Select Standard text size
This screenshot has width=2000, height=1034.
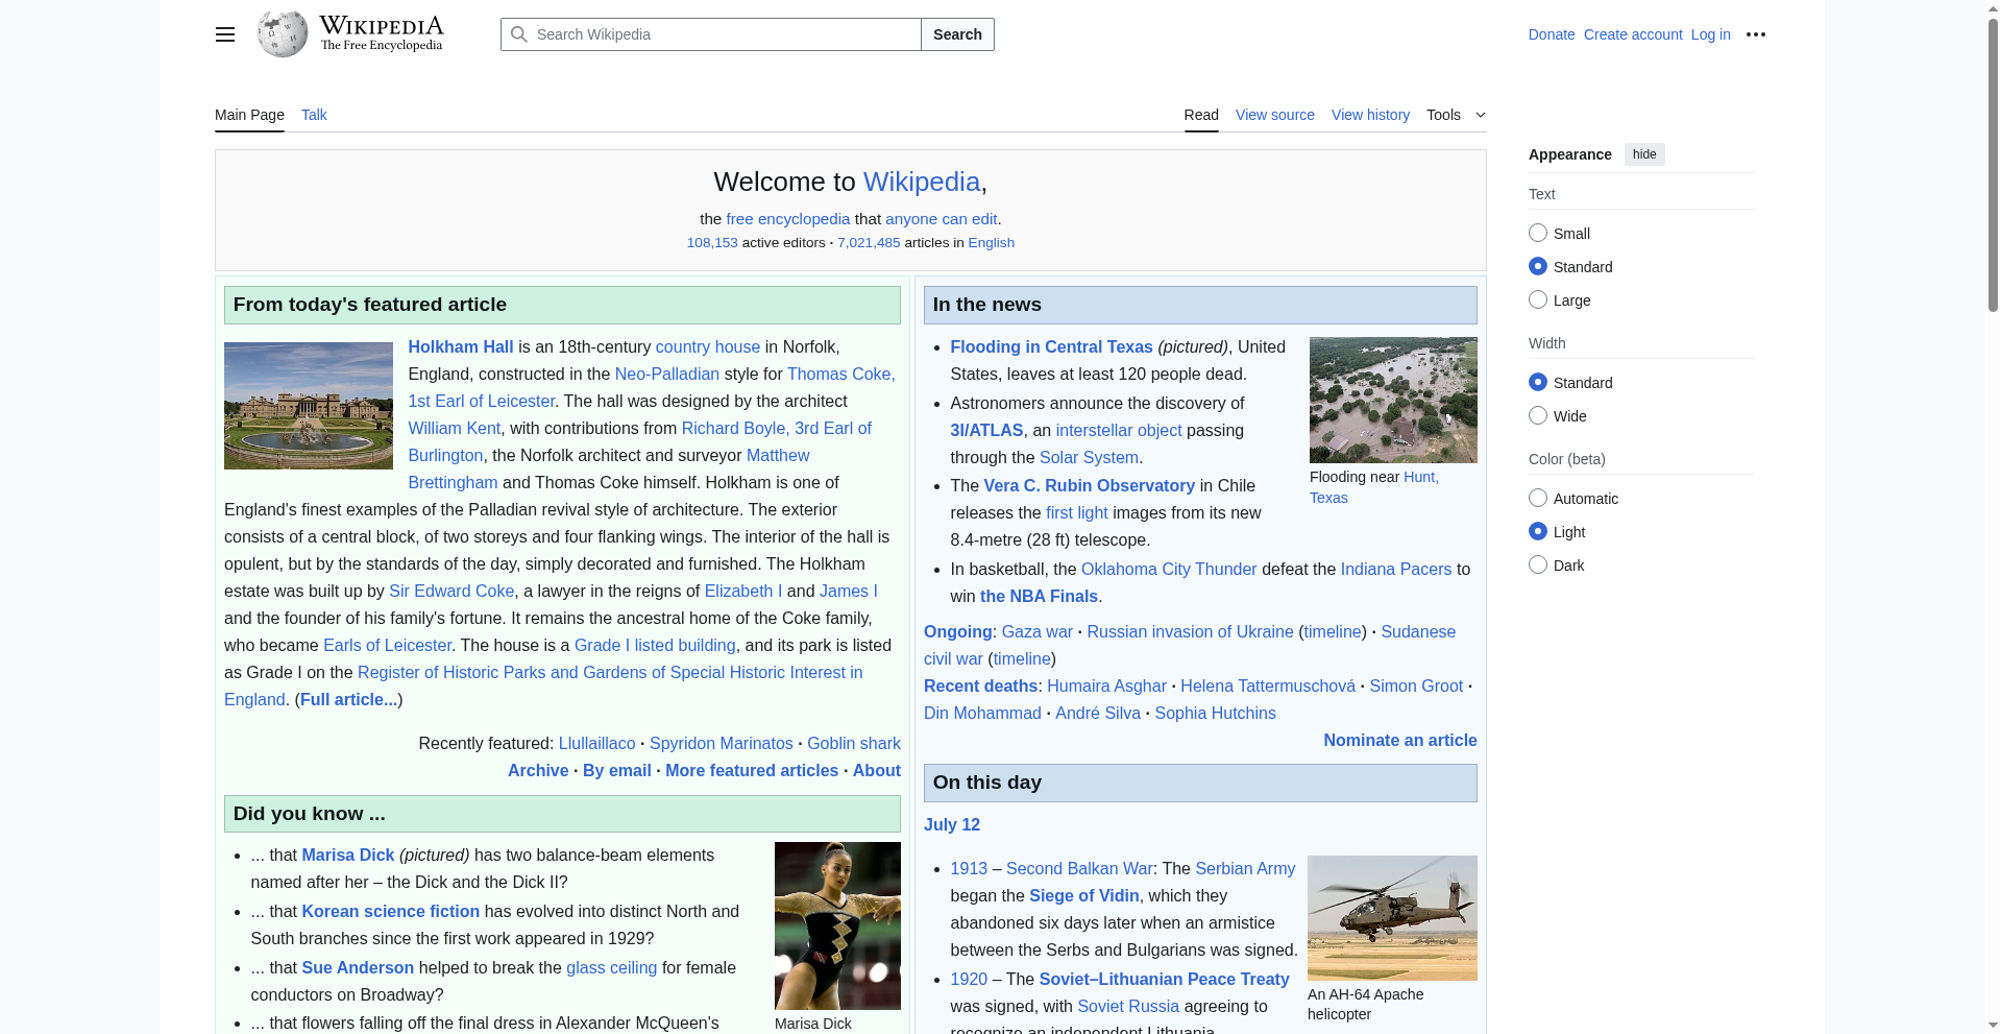tap(1538, 266)
